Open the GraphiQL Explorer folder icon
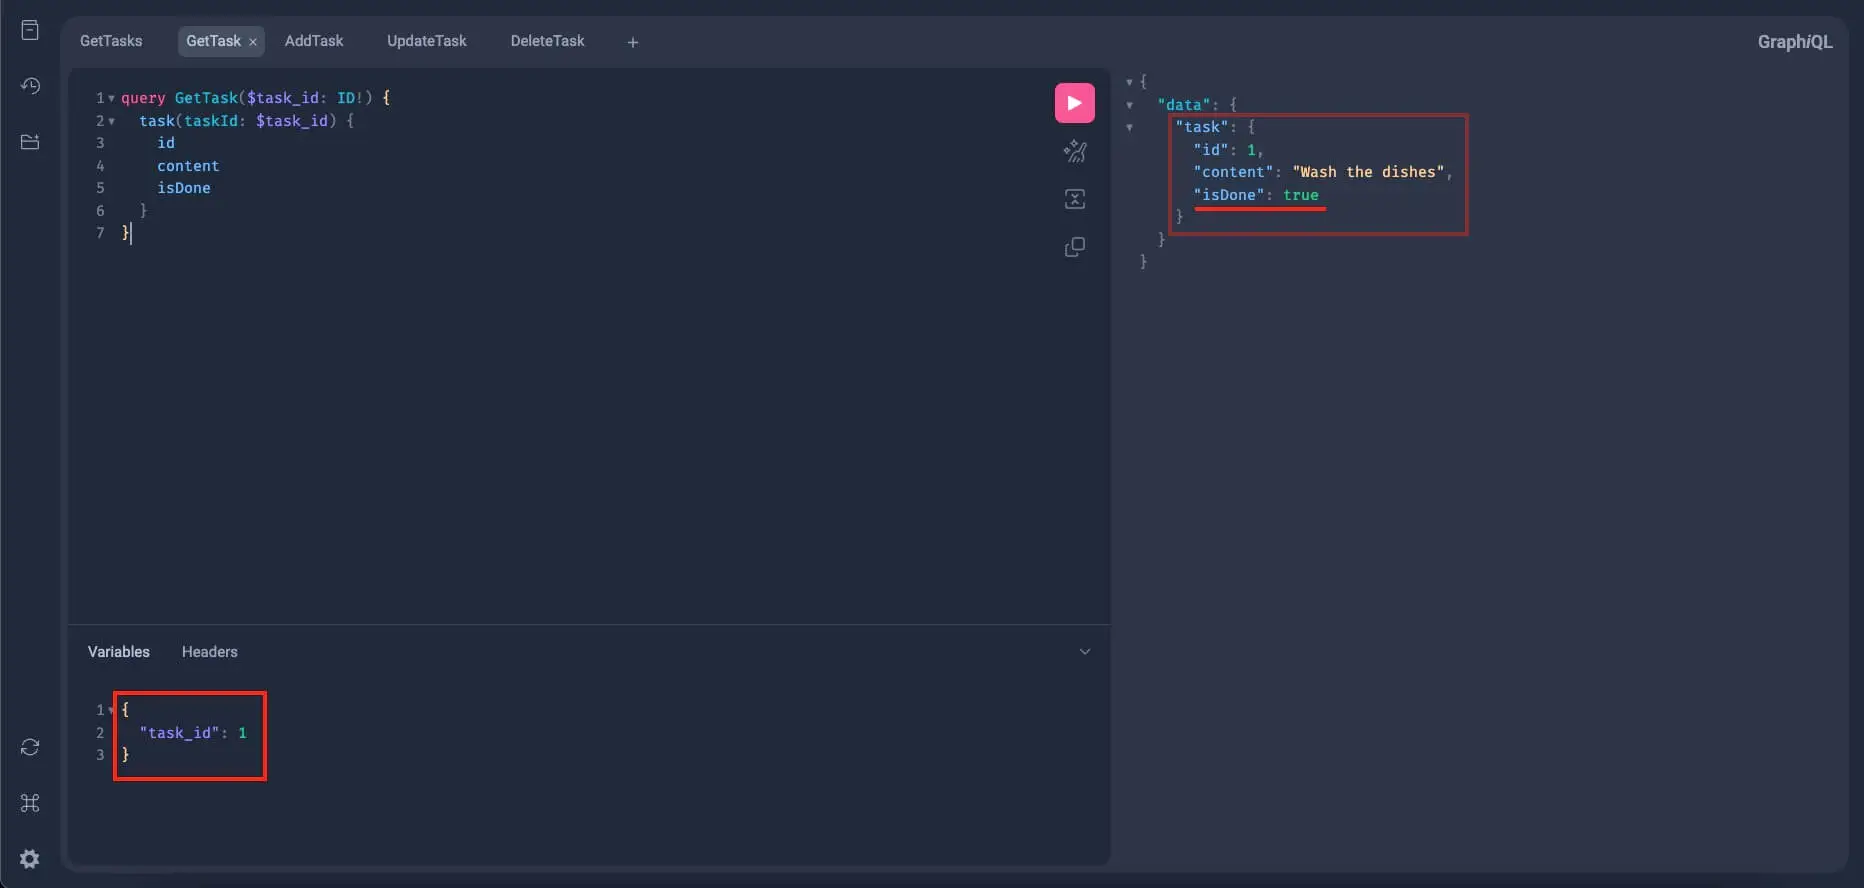The height and width of the screenshot is (888, 1864). (x=30, y=142)
